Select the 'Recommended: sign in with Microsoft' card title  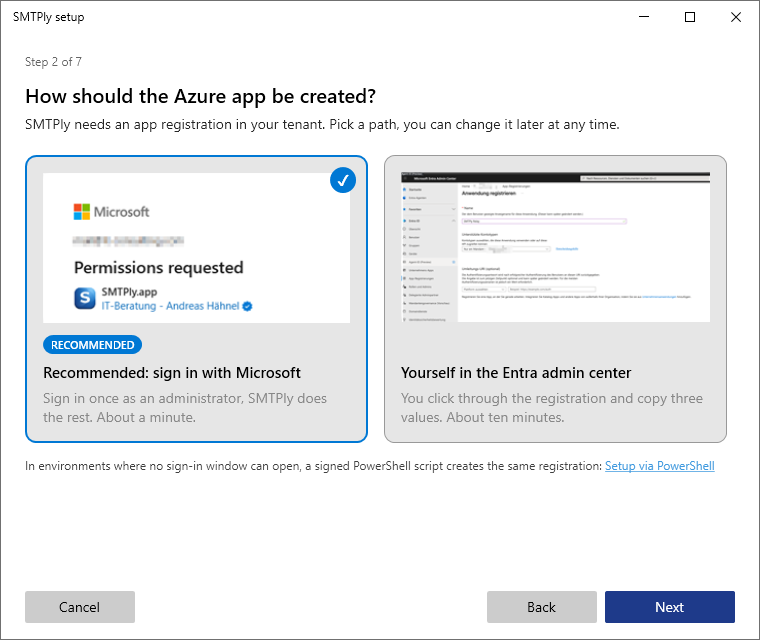coord(172,373)
